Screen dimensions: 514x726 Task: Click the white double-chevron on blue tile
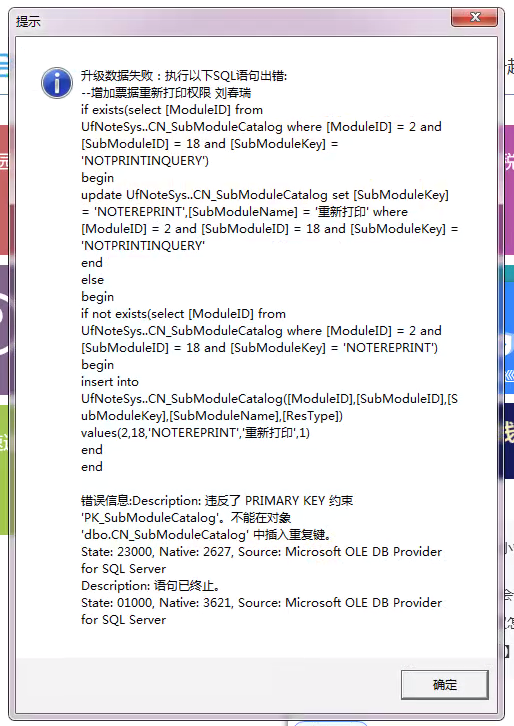(x=509, y=376)
